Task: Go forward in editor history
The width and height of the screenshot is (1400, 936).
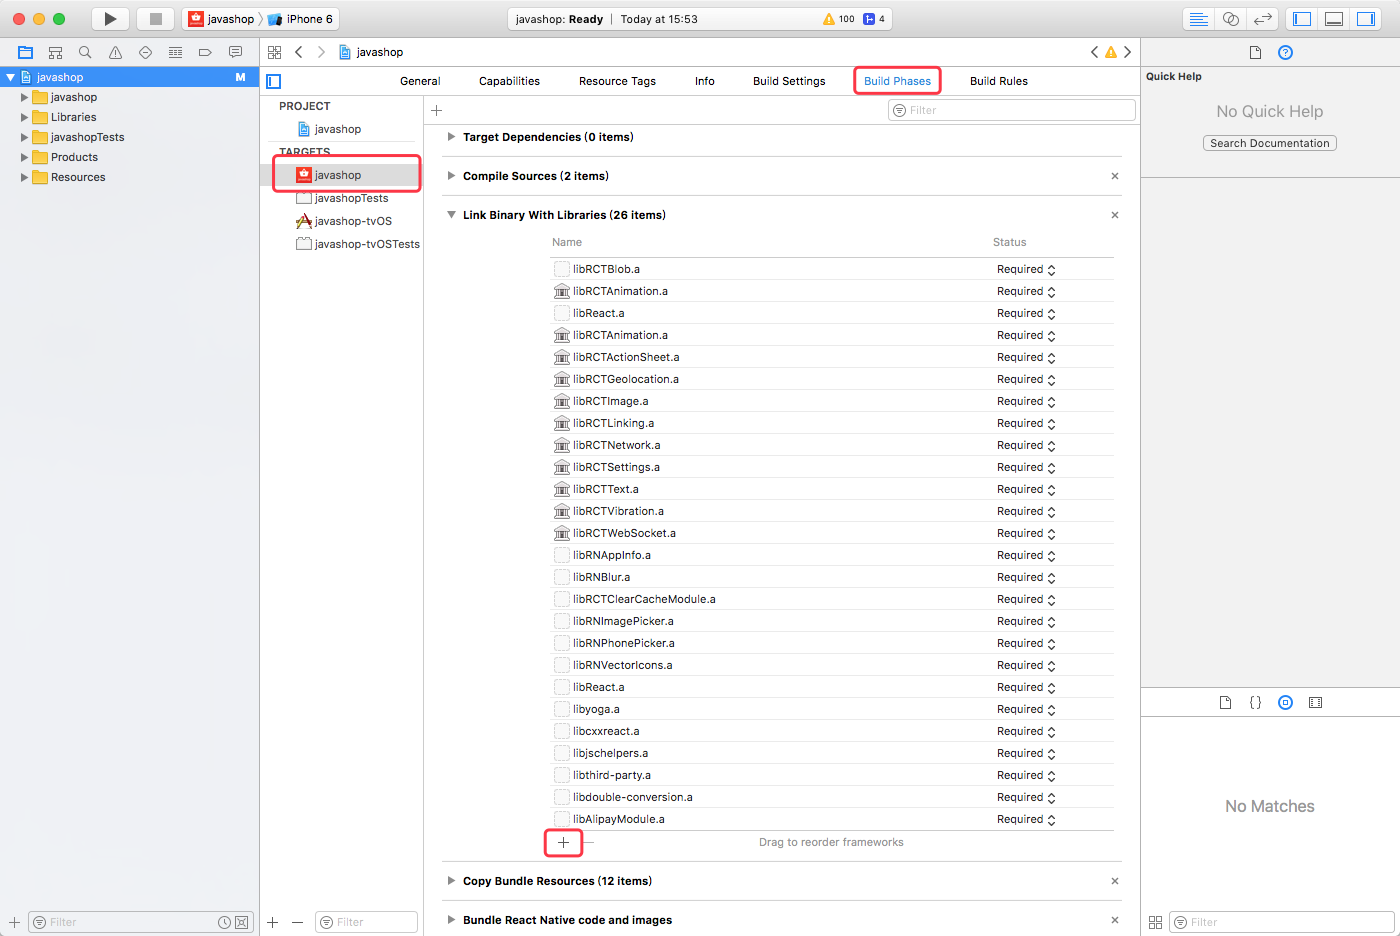Action: (x=321, y=52)
